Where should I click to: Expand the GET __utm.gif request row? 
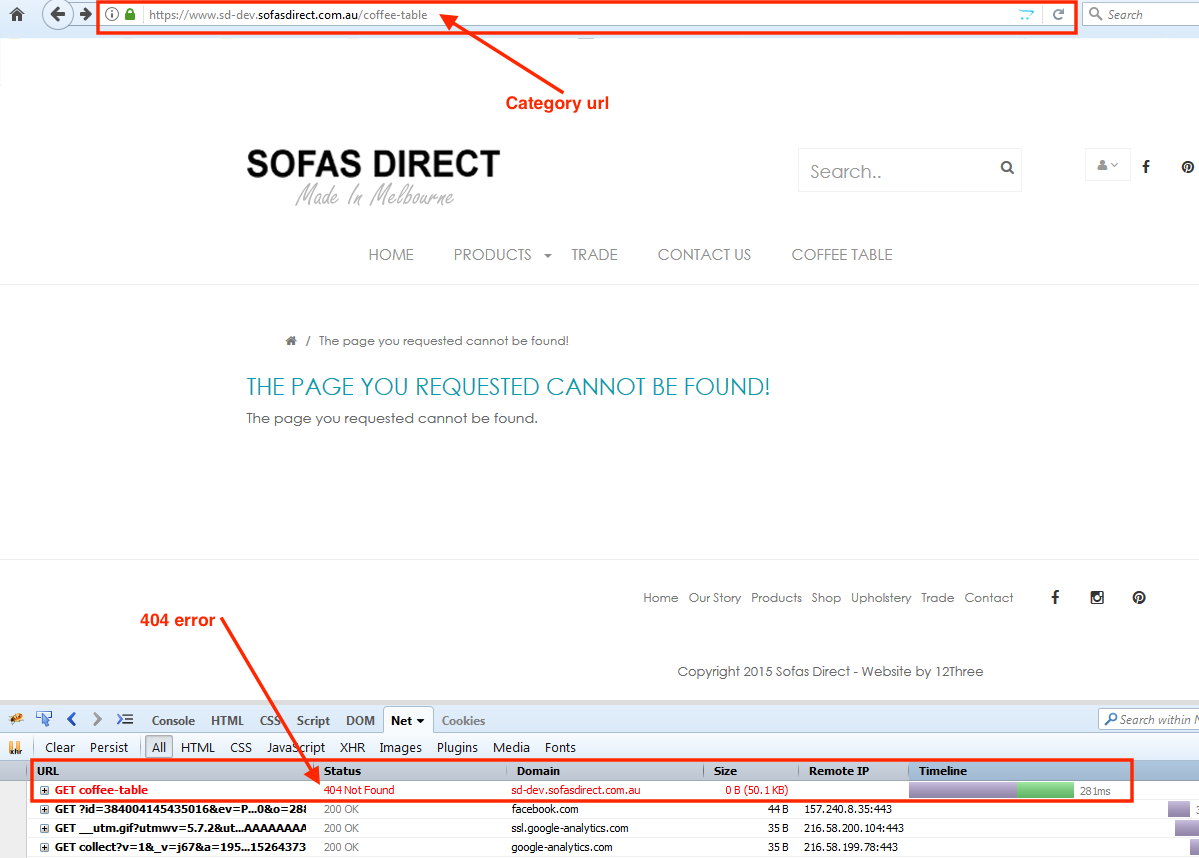click(x=44, y=829)
